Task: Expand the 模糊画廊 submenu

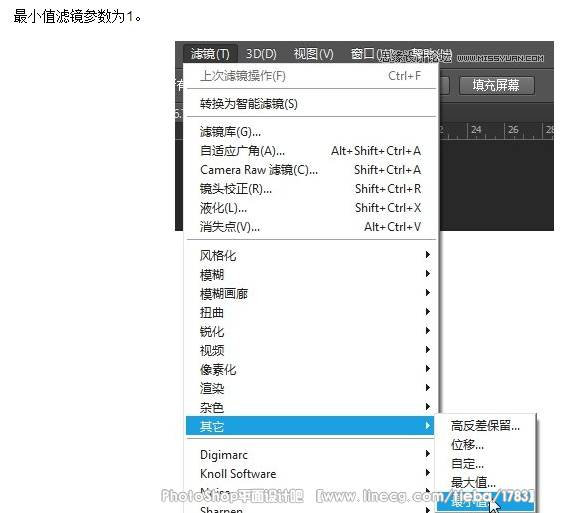Action: [311, 294]
